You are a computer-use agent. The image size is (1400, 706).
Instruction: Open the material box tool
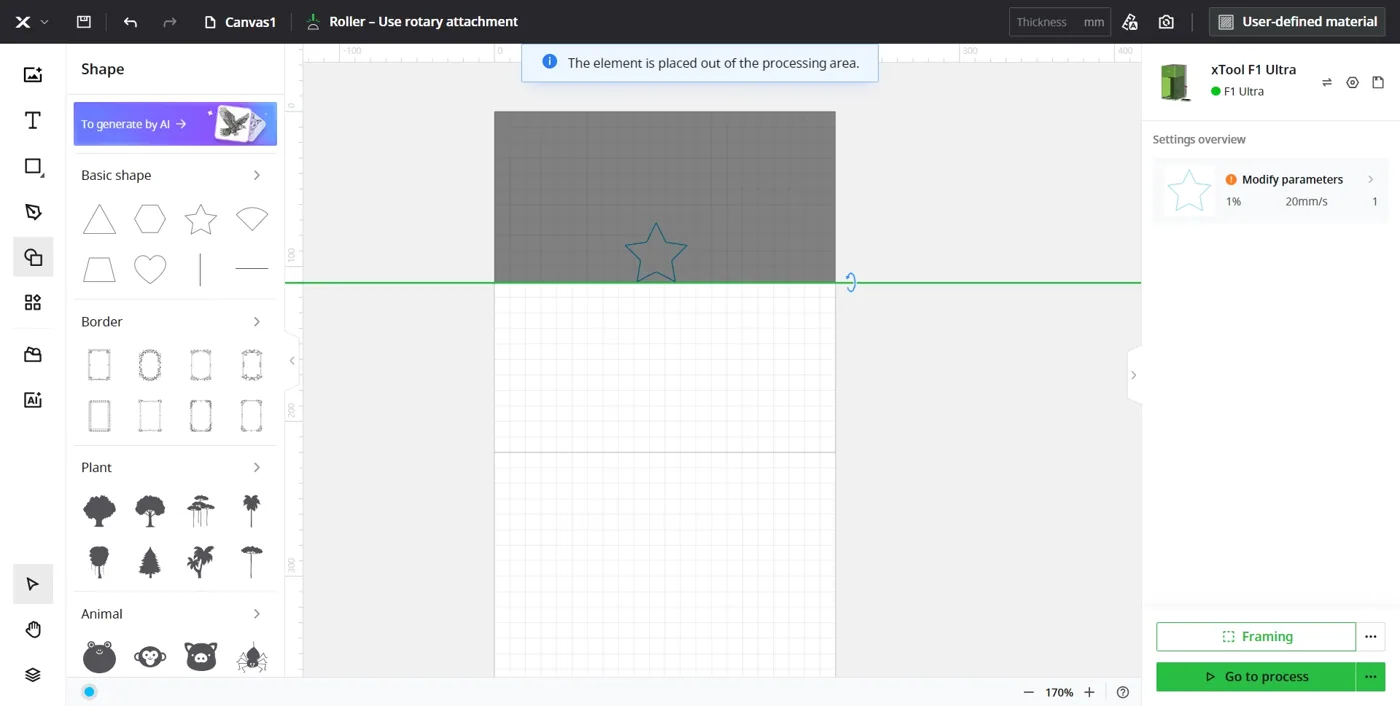[33, 354]
